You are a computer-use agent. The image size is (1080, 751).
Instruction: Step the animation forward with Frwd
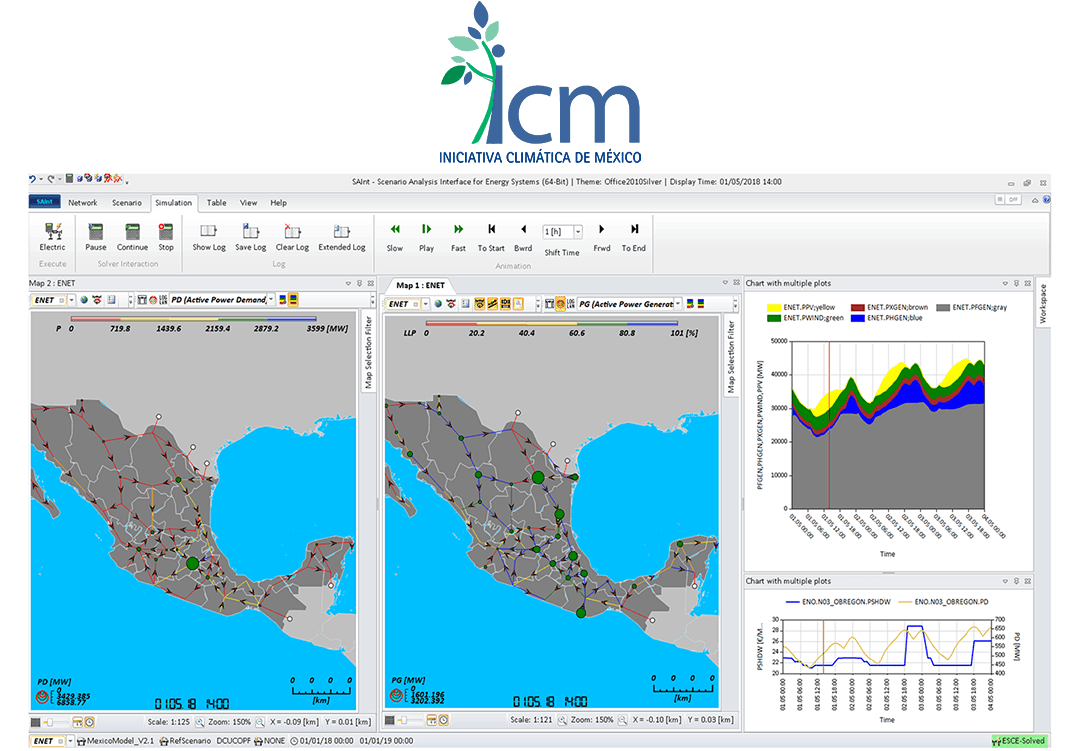601,234
